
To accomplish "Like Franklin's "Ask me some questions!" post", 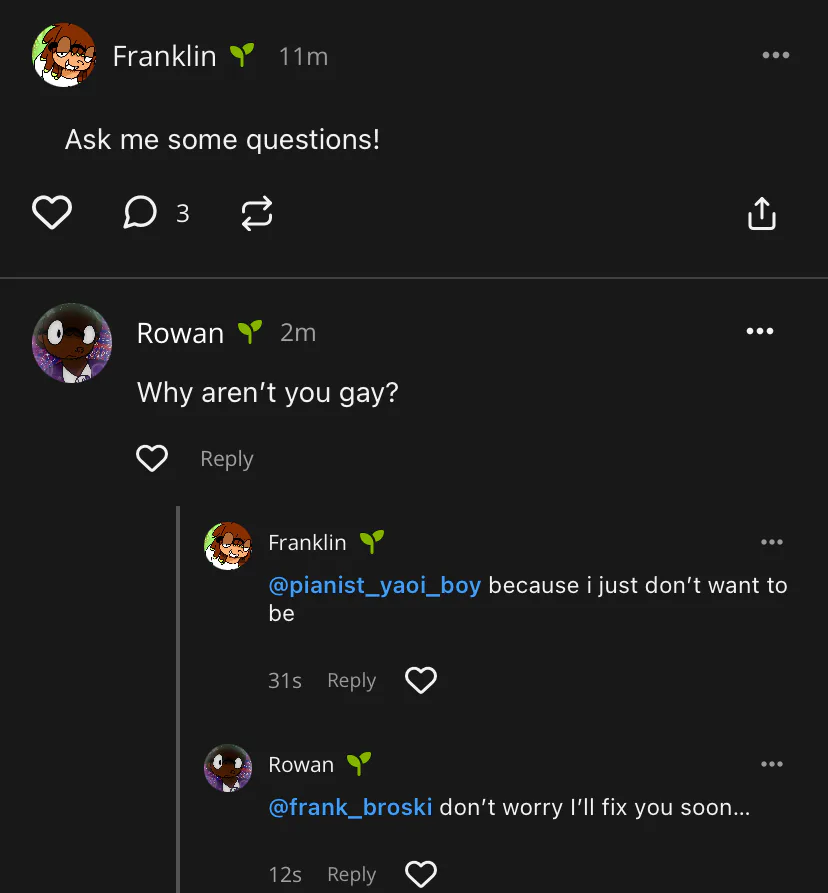I will tap(52, 213).
